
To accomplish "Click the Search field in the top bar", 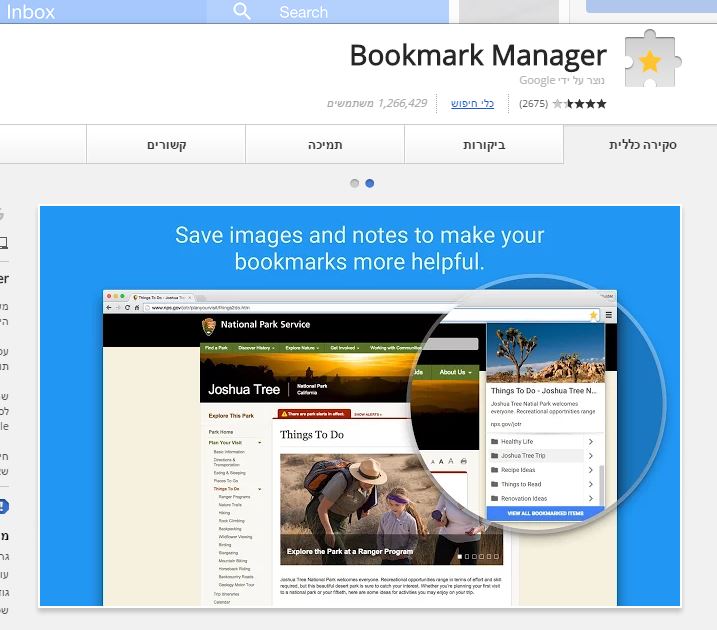I will [x=327, y=11].
